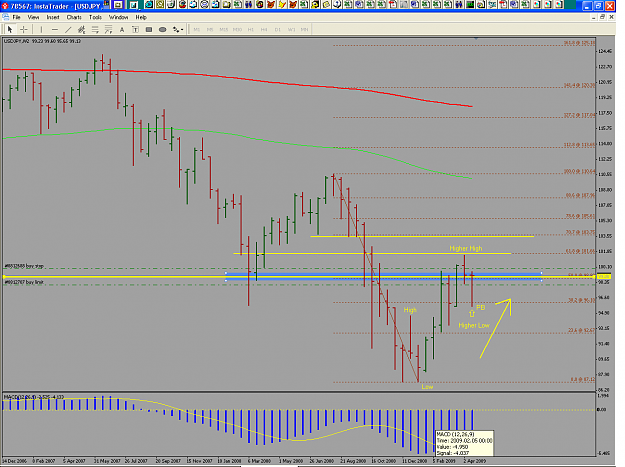The width and height of the screenshot is (625, 467).
Task: Open the Window menu
Action: tap(118, 17)
